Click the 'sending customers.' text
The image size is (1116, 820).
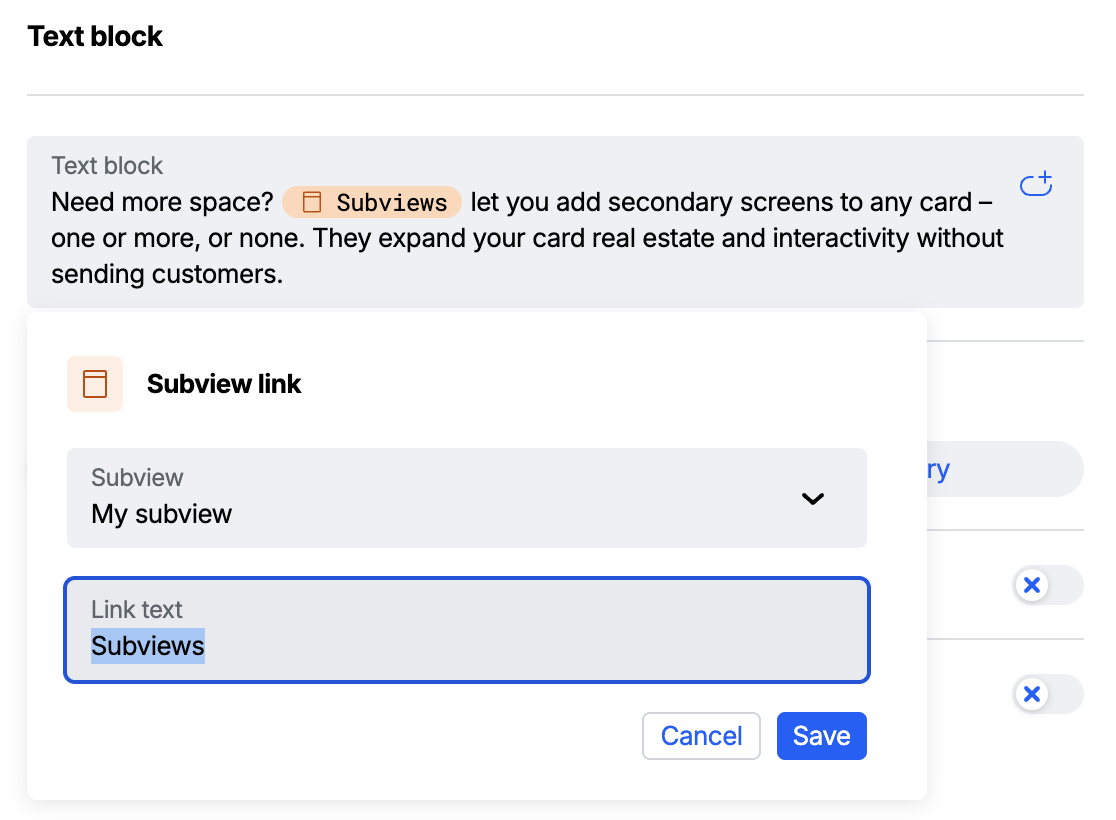167,274
